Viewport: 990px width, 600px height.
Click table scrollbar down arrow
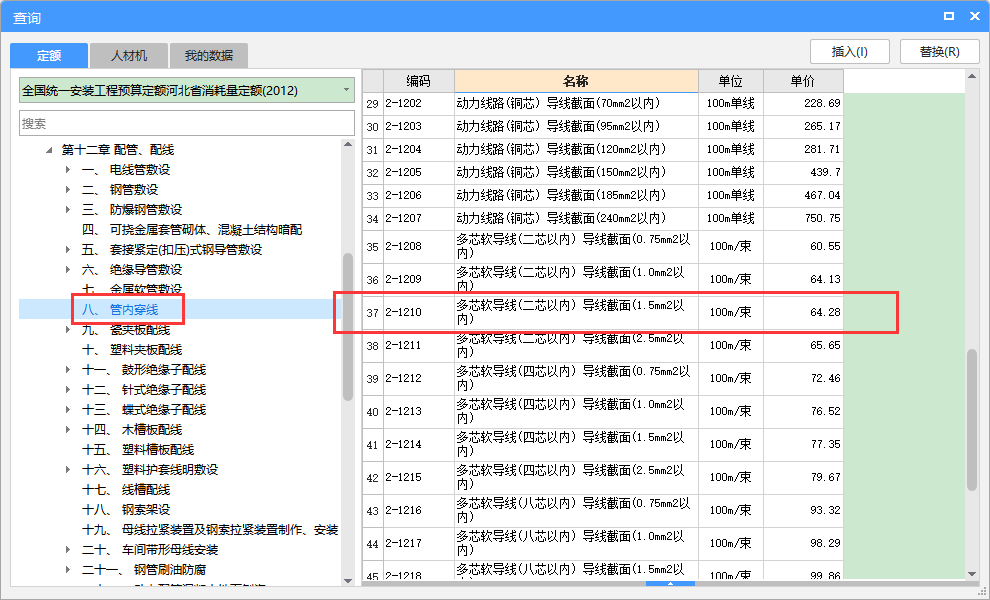tap(972, 573)
